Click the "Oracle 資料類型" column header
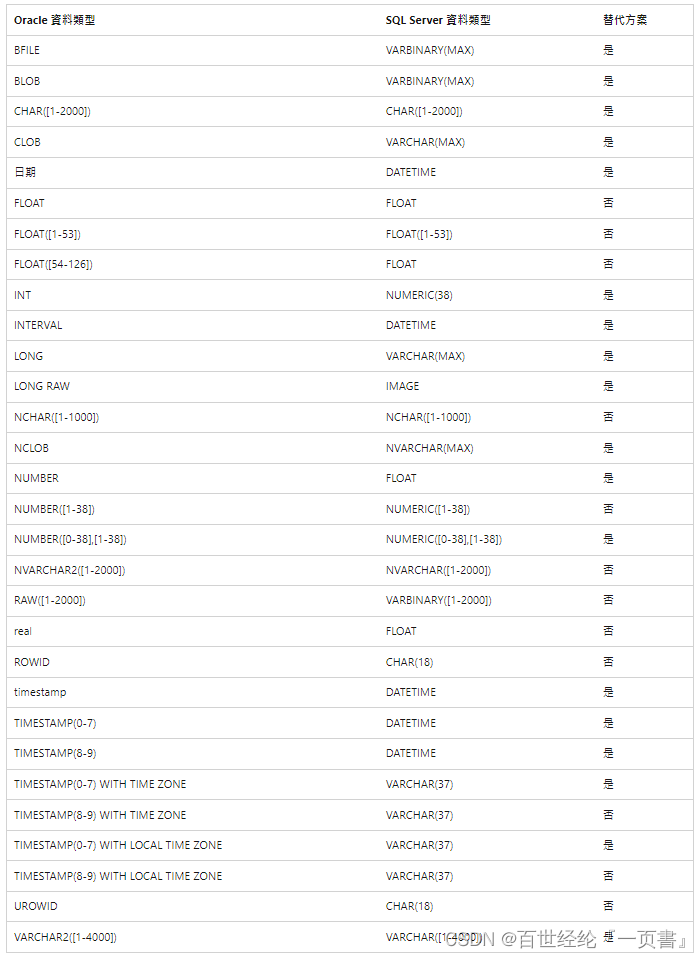The height and width of the screenshot is (958, 700). (x=55, y=20)
